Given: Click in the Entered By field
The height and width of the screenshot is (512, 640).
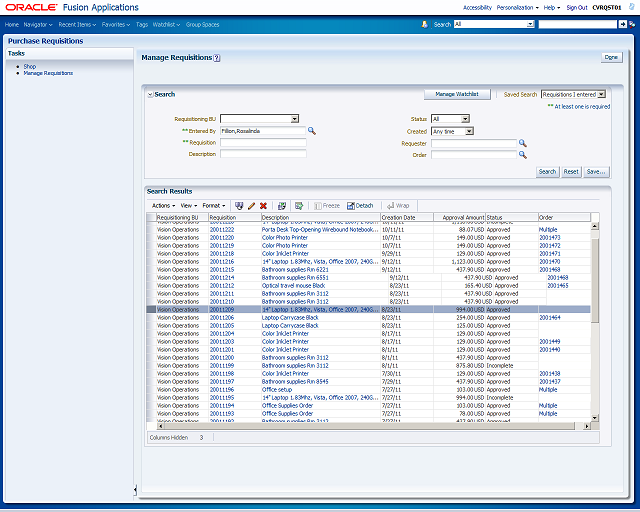Looking at the screenshot, I should [263, 131].
